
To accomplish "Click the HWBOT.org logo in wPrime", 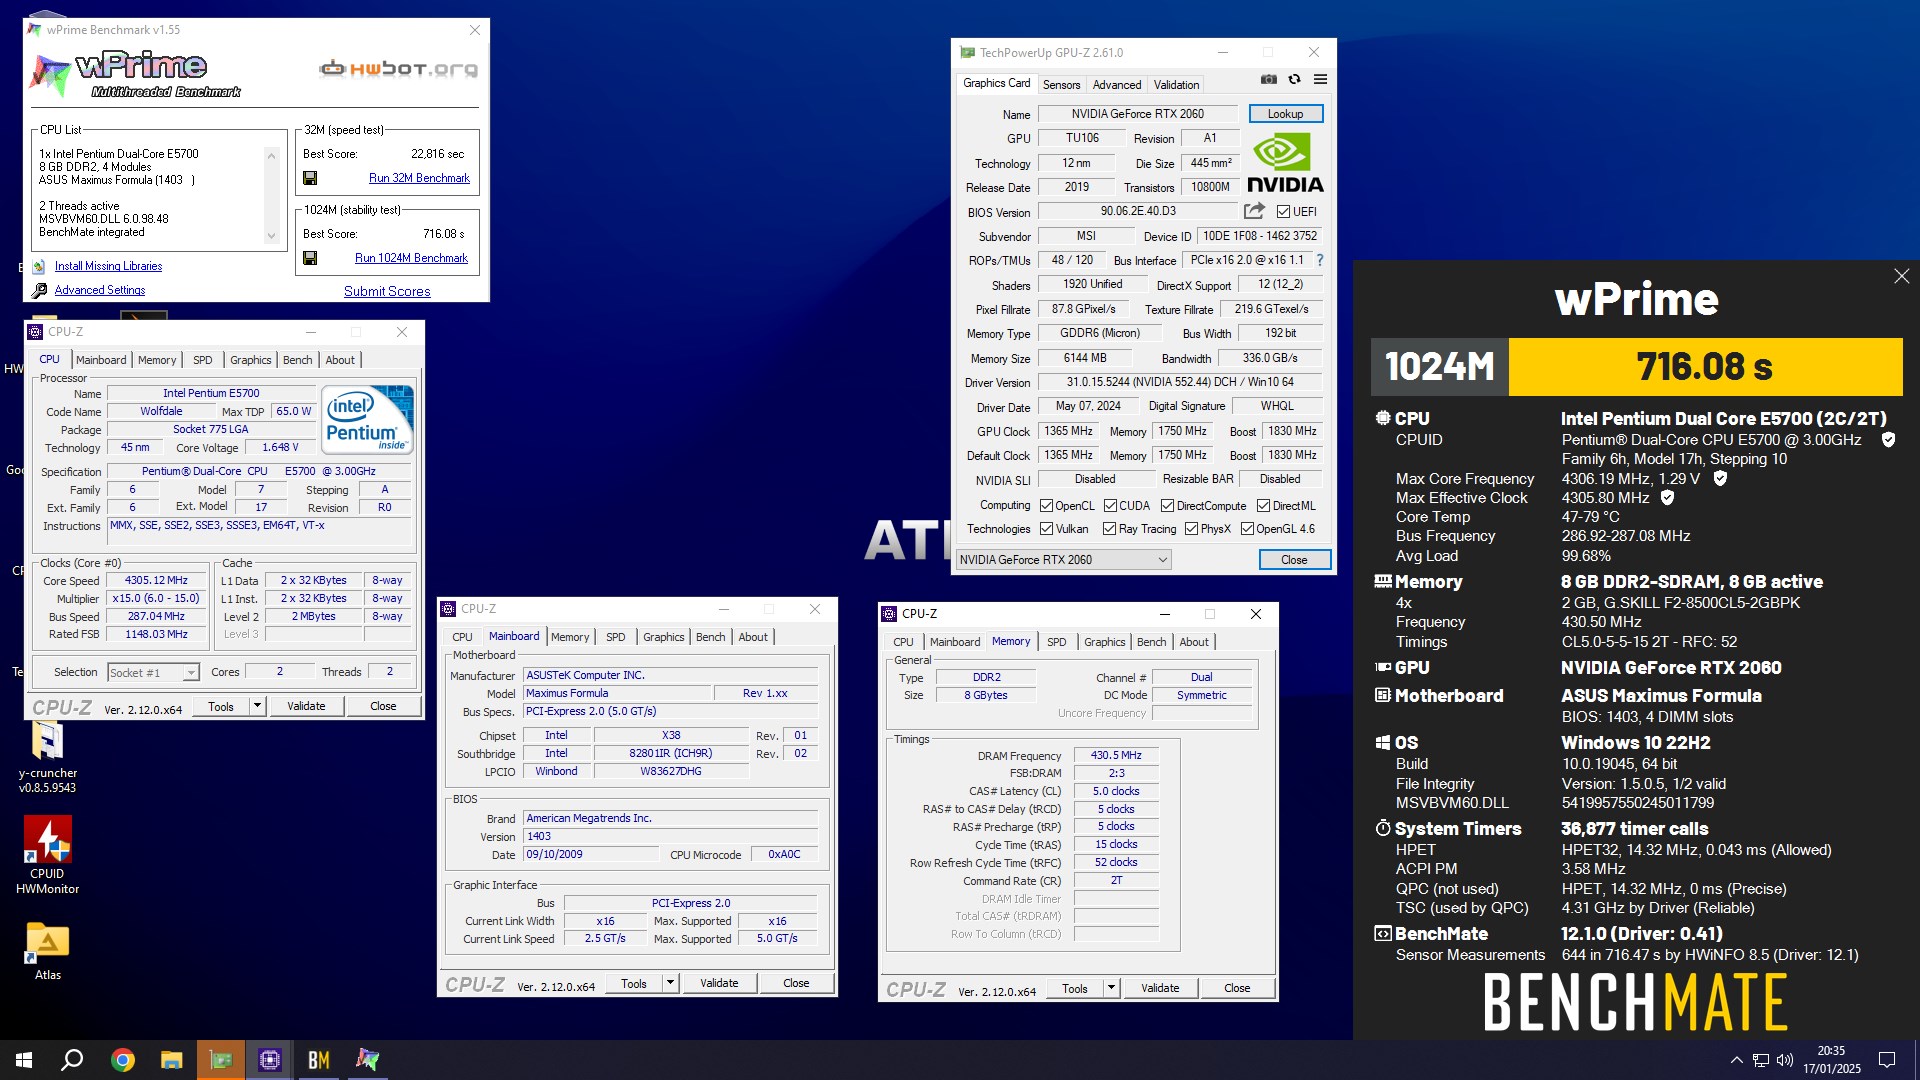I will pyautogui.click(x=398, y=69).
